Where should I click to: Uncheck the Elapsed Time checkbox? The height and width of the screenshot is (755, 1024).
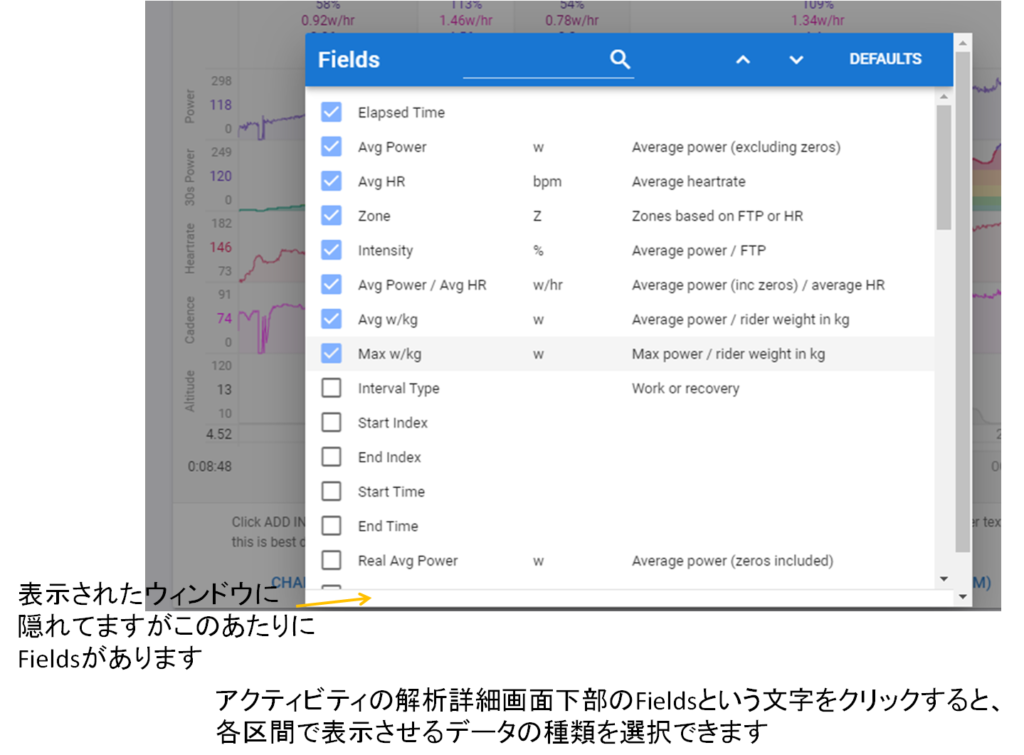click(331, 112)
